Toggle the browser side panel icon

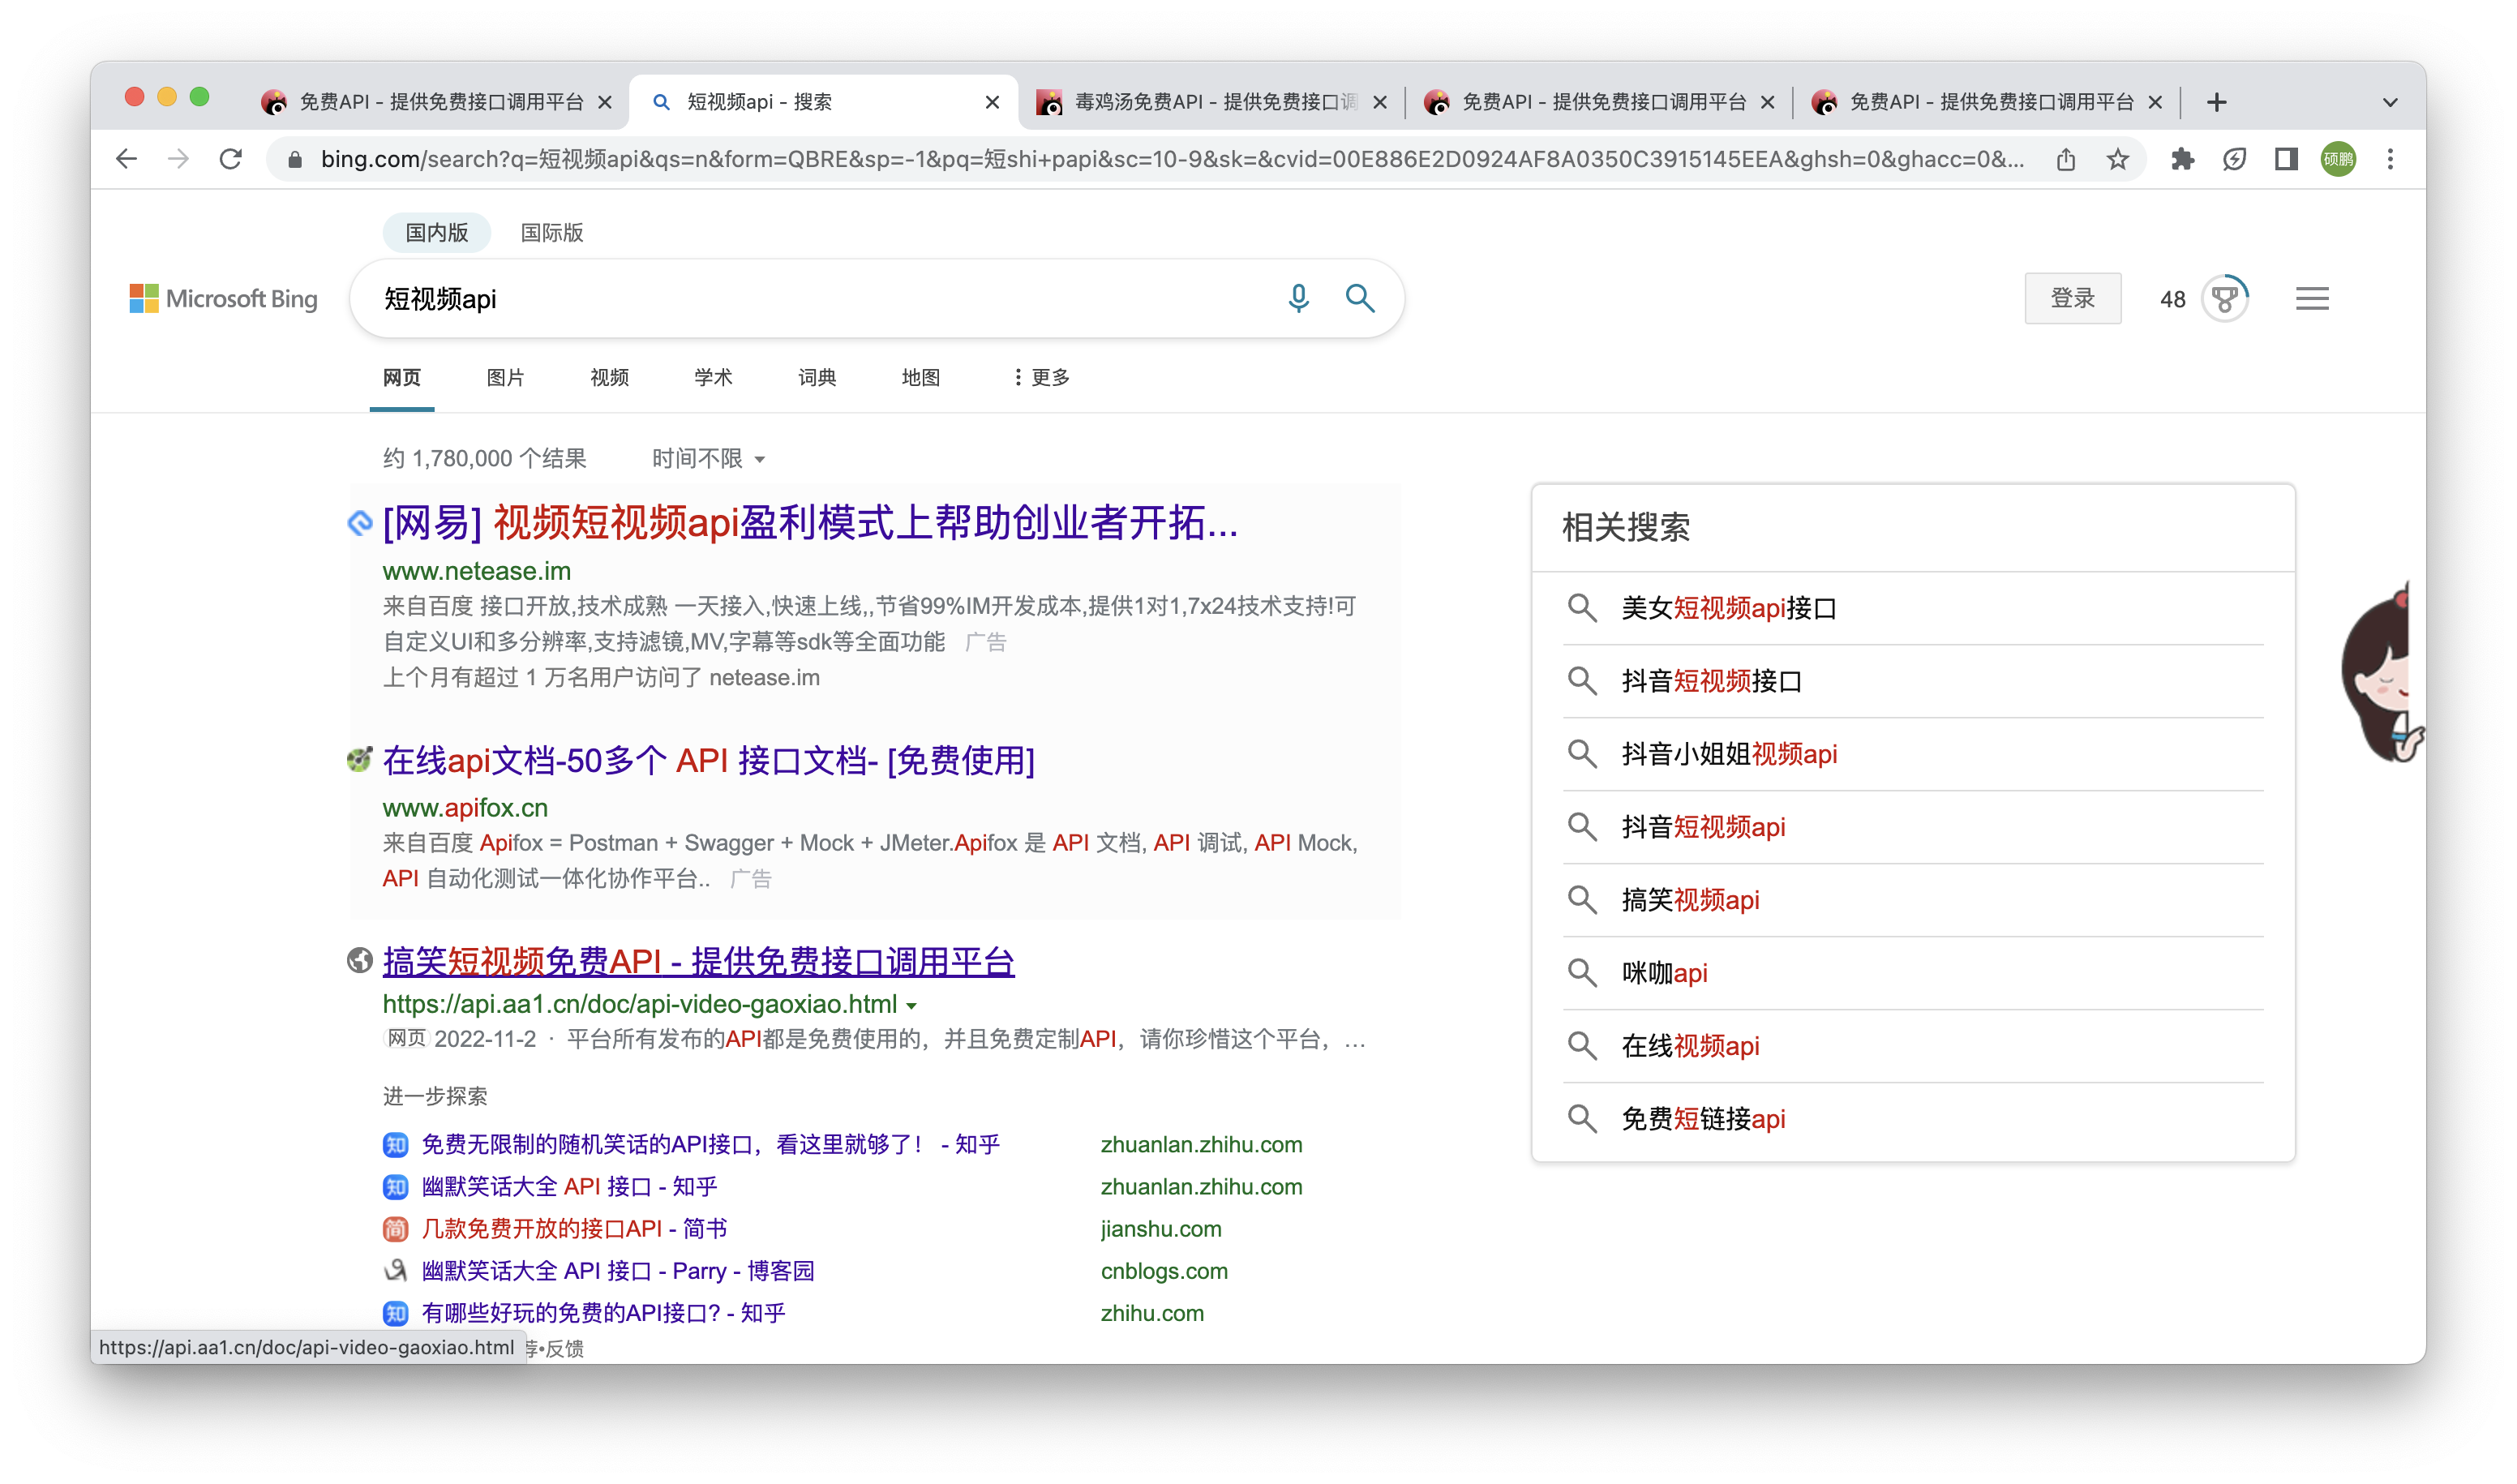click(2286, 159)
